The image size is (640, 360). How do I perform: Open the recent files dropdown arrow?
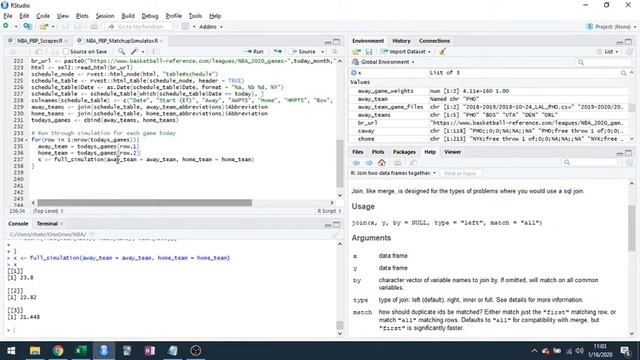coord(53,27)
